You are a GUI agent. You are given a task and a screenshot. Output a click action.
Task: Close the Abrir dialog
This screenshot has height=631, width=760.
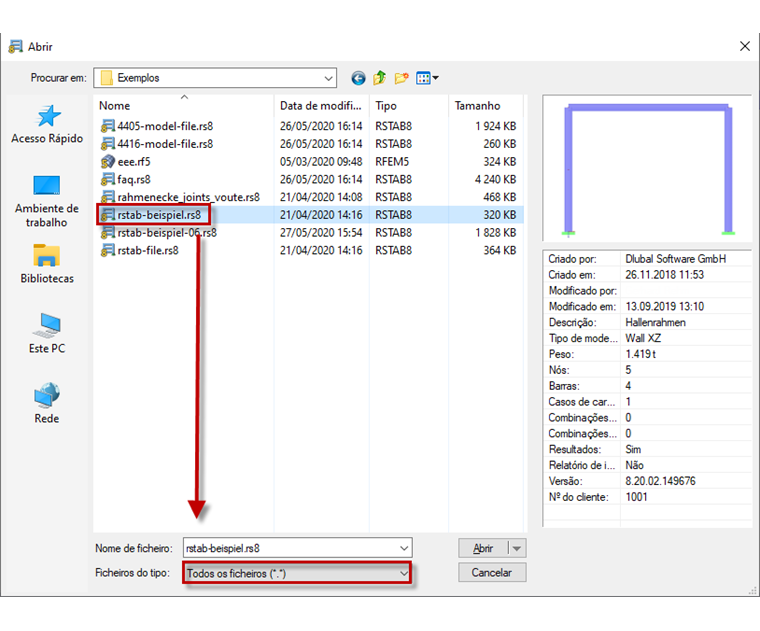(x=745, y=47)
